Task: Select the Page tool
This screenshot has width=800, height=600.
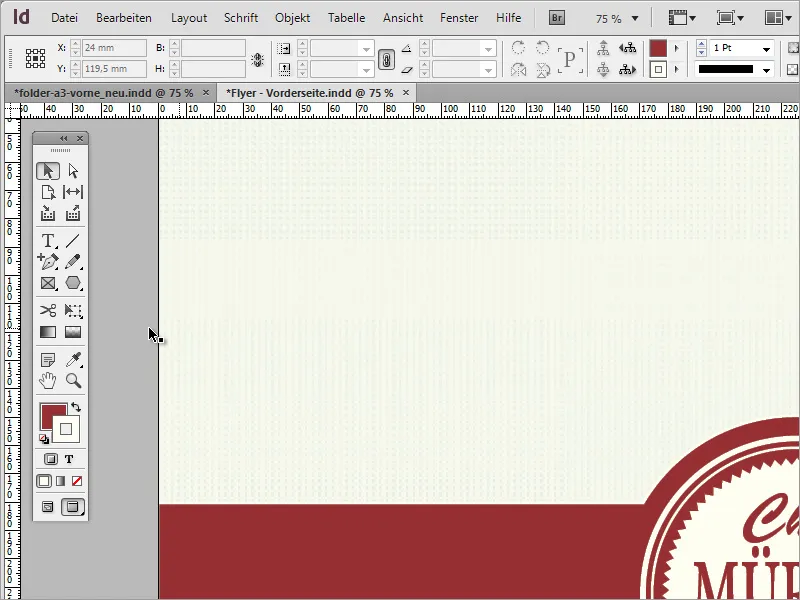Action: pyautogui.click(x=48, y=192)
